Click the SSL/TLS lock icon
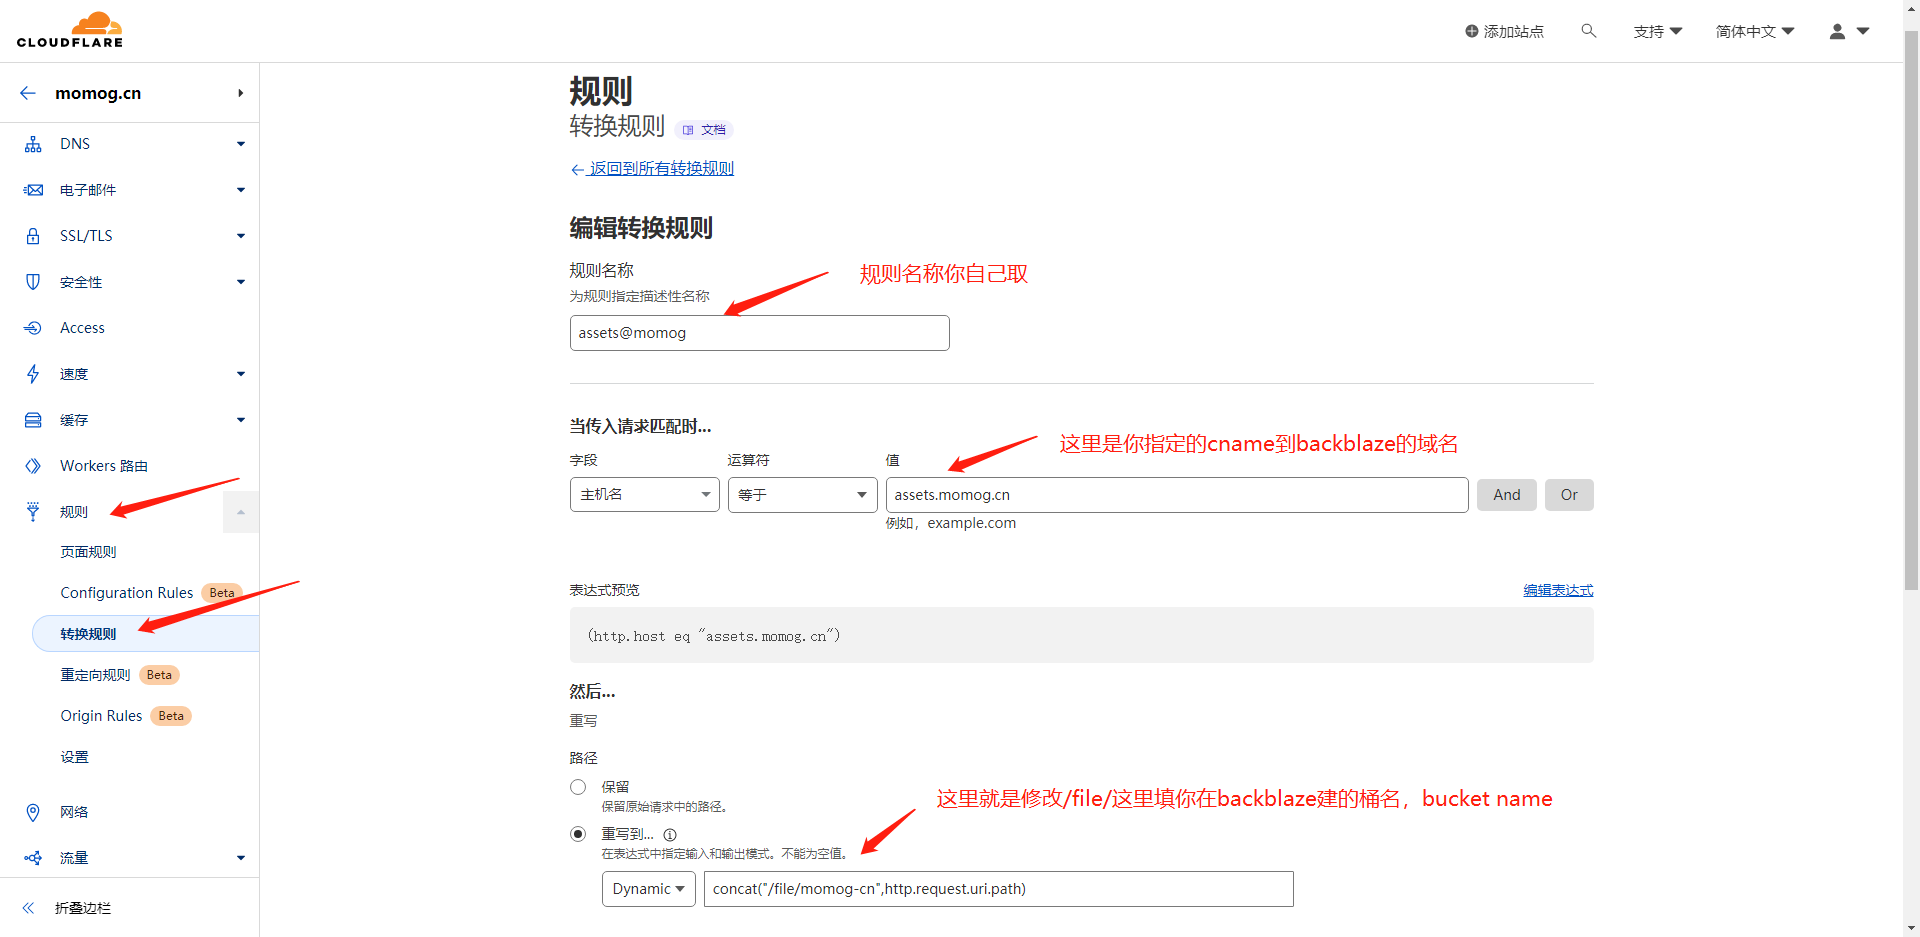Viewport: 1920px width, 937px height. point(33,236)
